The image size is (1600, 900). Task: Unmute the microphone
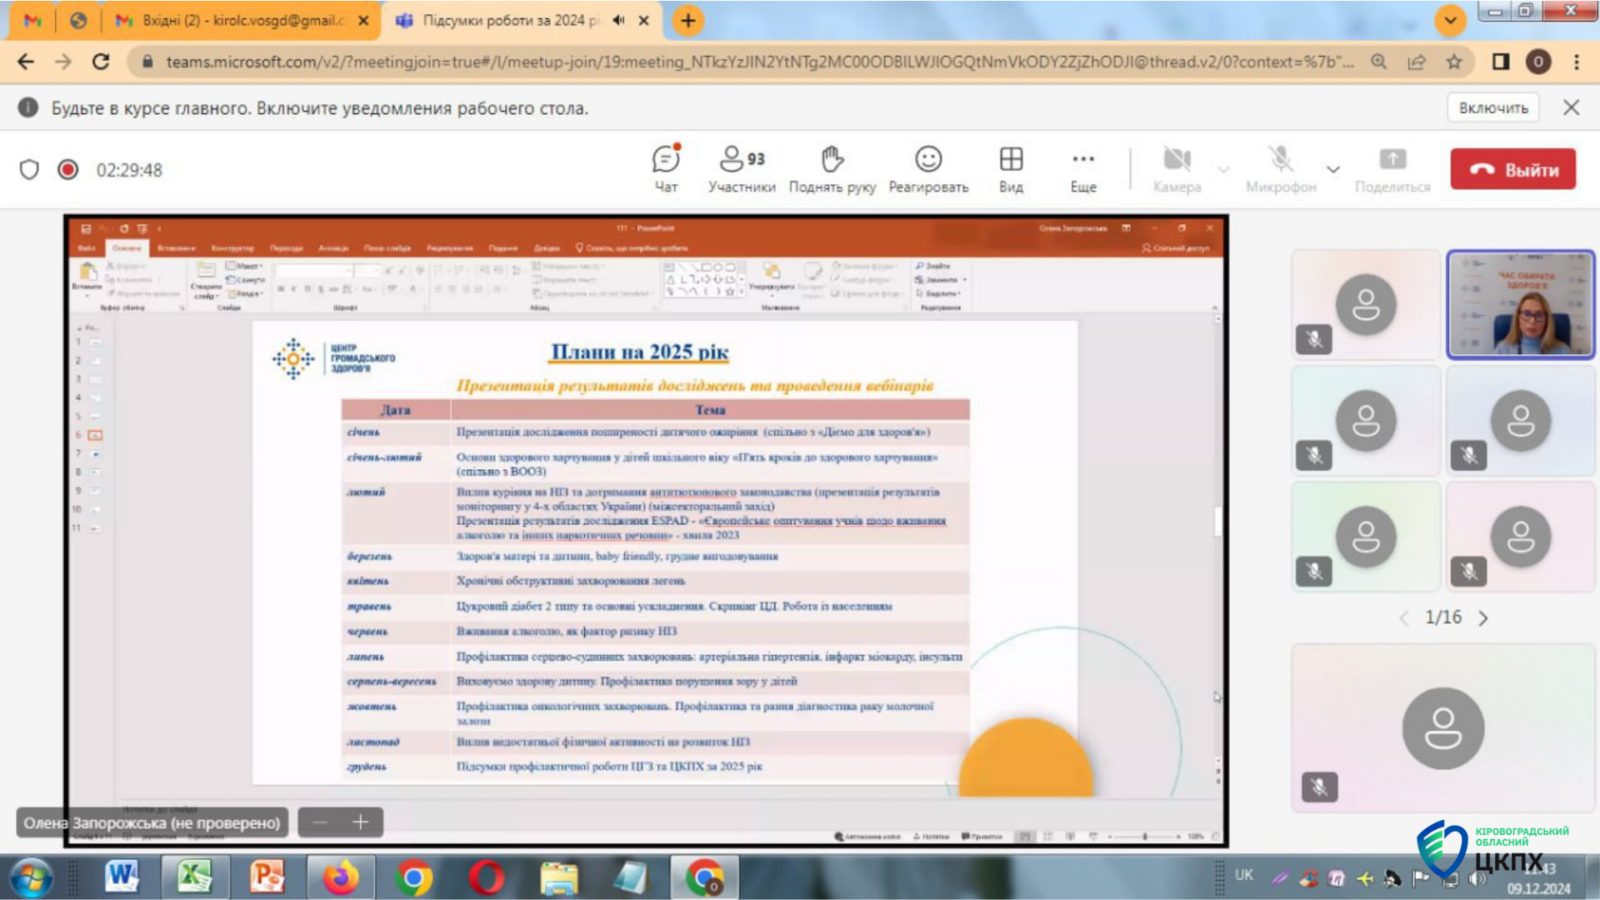(x=1280, y=169)
